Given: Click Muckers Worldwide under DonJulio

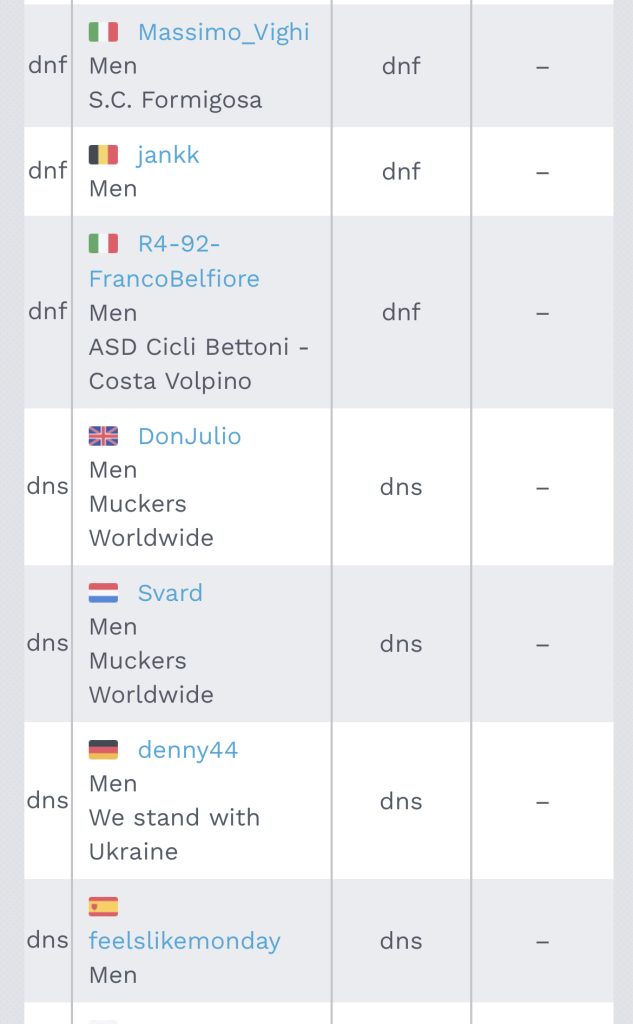Looking at the screenshot, I should 151,521.
